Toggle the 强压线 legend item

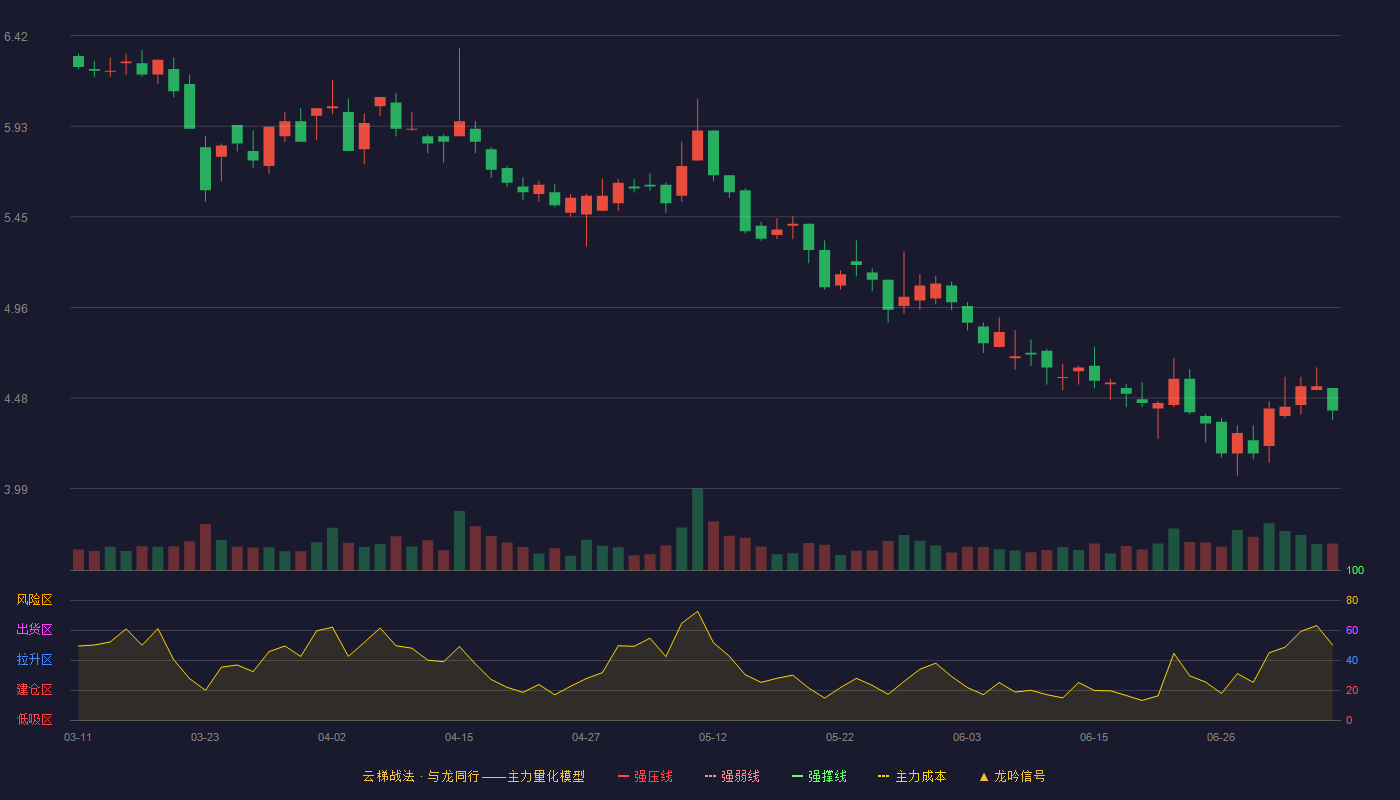click(645, 776)
